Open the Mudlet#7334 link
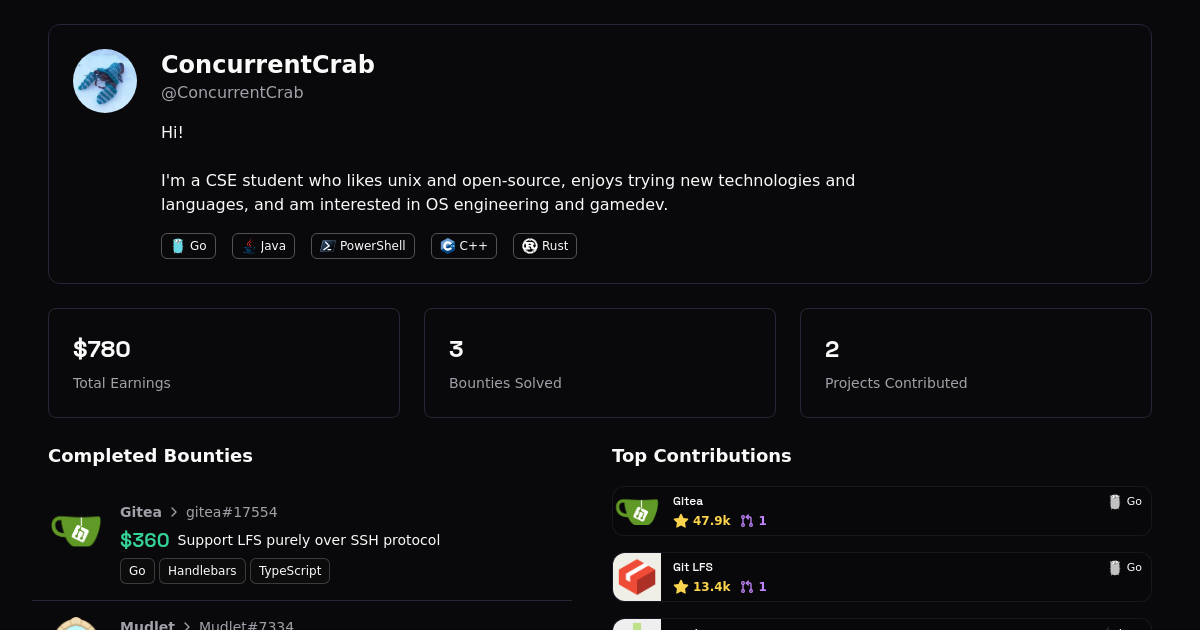Screen dimensions: 1200x630 click(246, 625)
